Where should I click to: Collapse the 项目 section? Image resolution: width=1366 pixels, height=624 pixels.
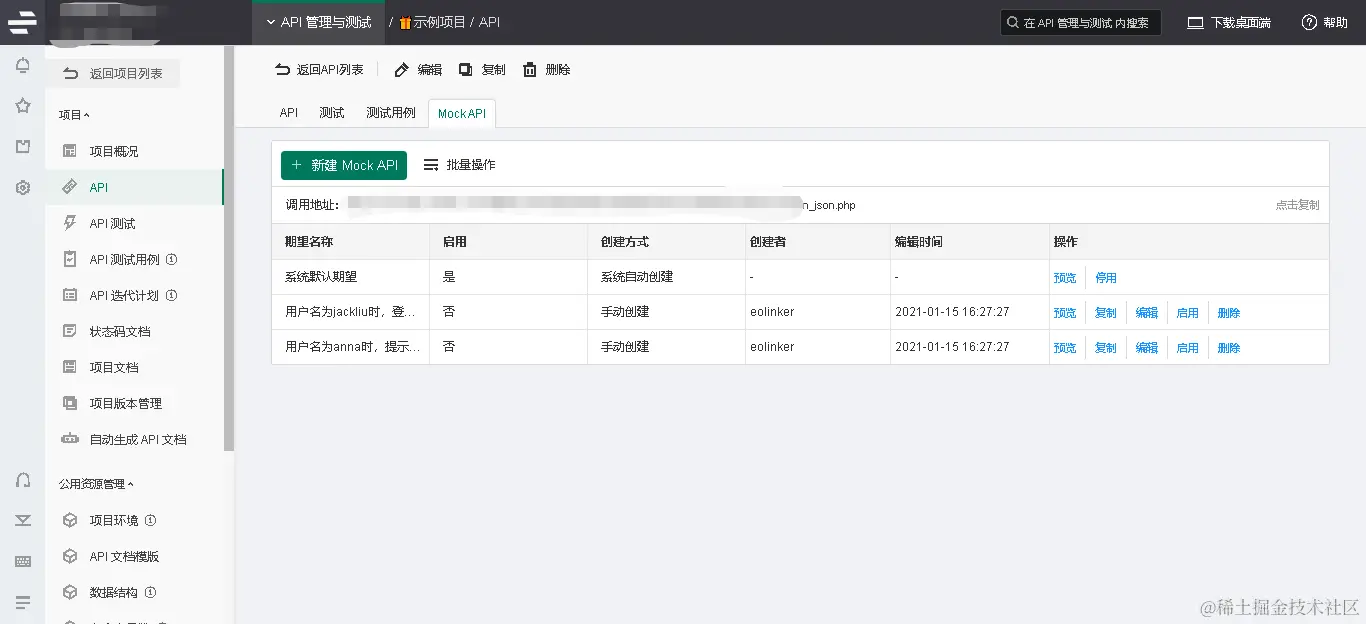pos(74,115)
